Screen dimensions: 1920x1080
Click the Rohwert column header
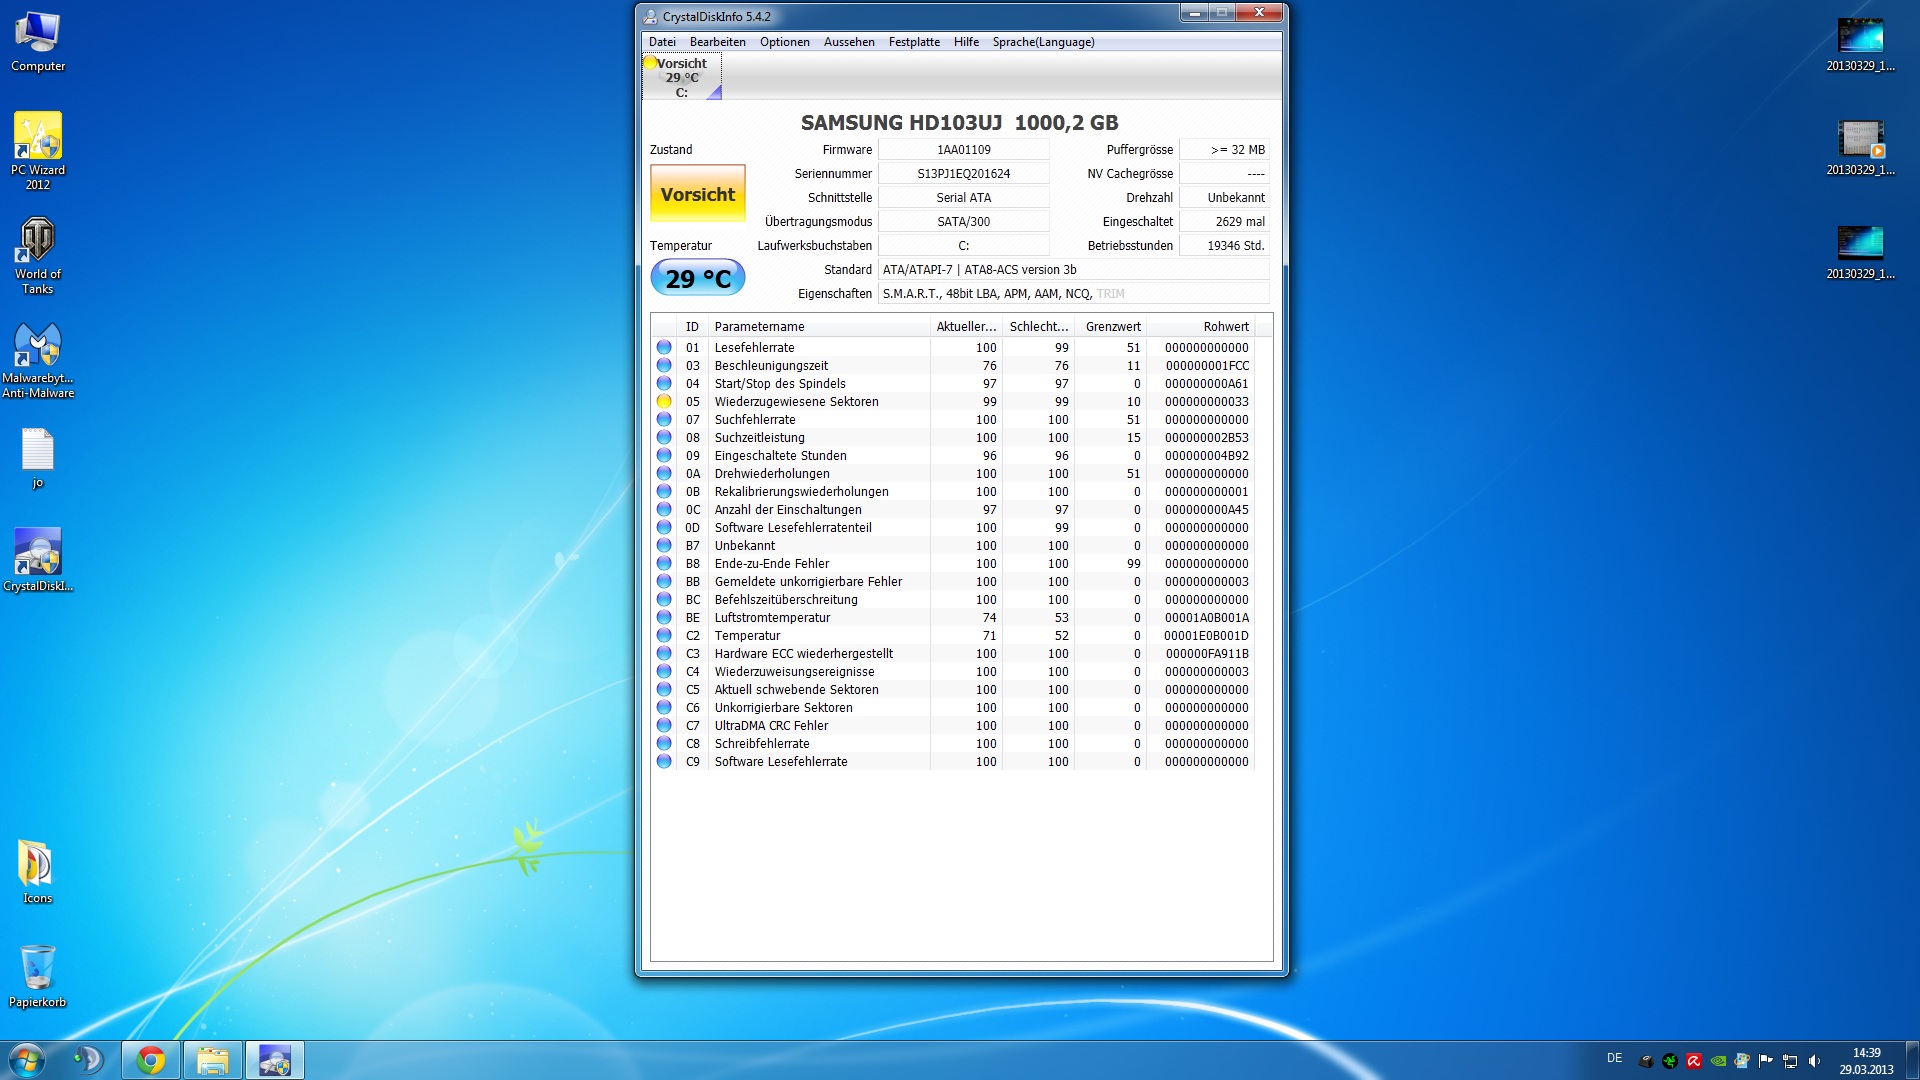click(1225, 327)
